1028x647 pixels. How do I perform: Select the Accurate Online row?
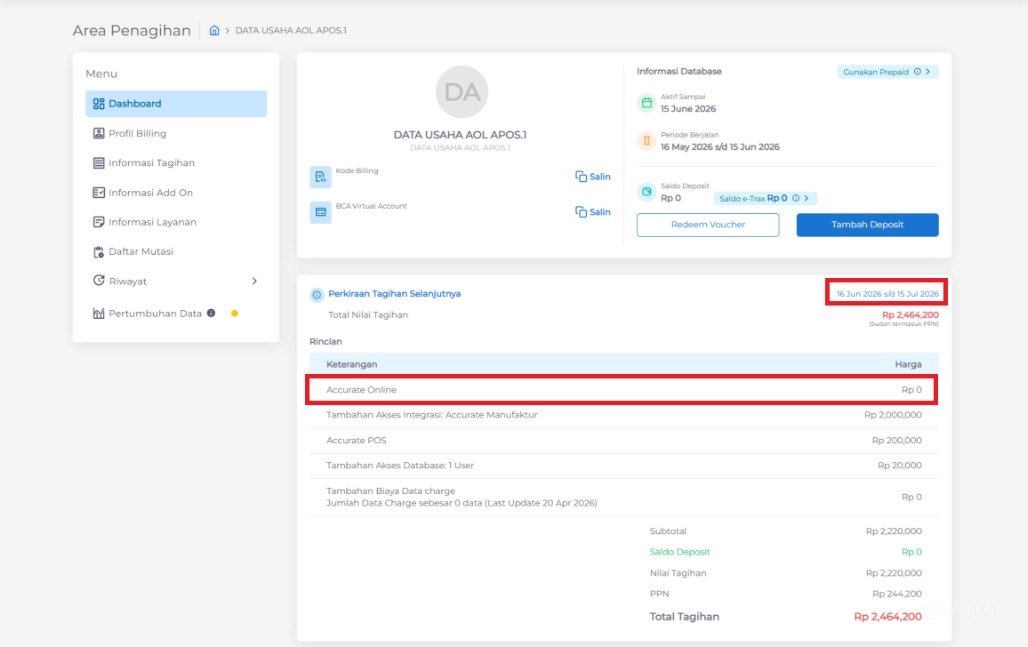point(623,389)
